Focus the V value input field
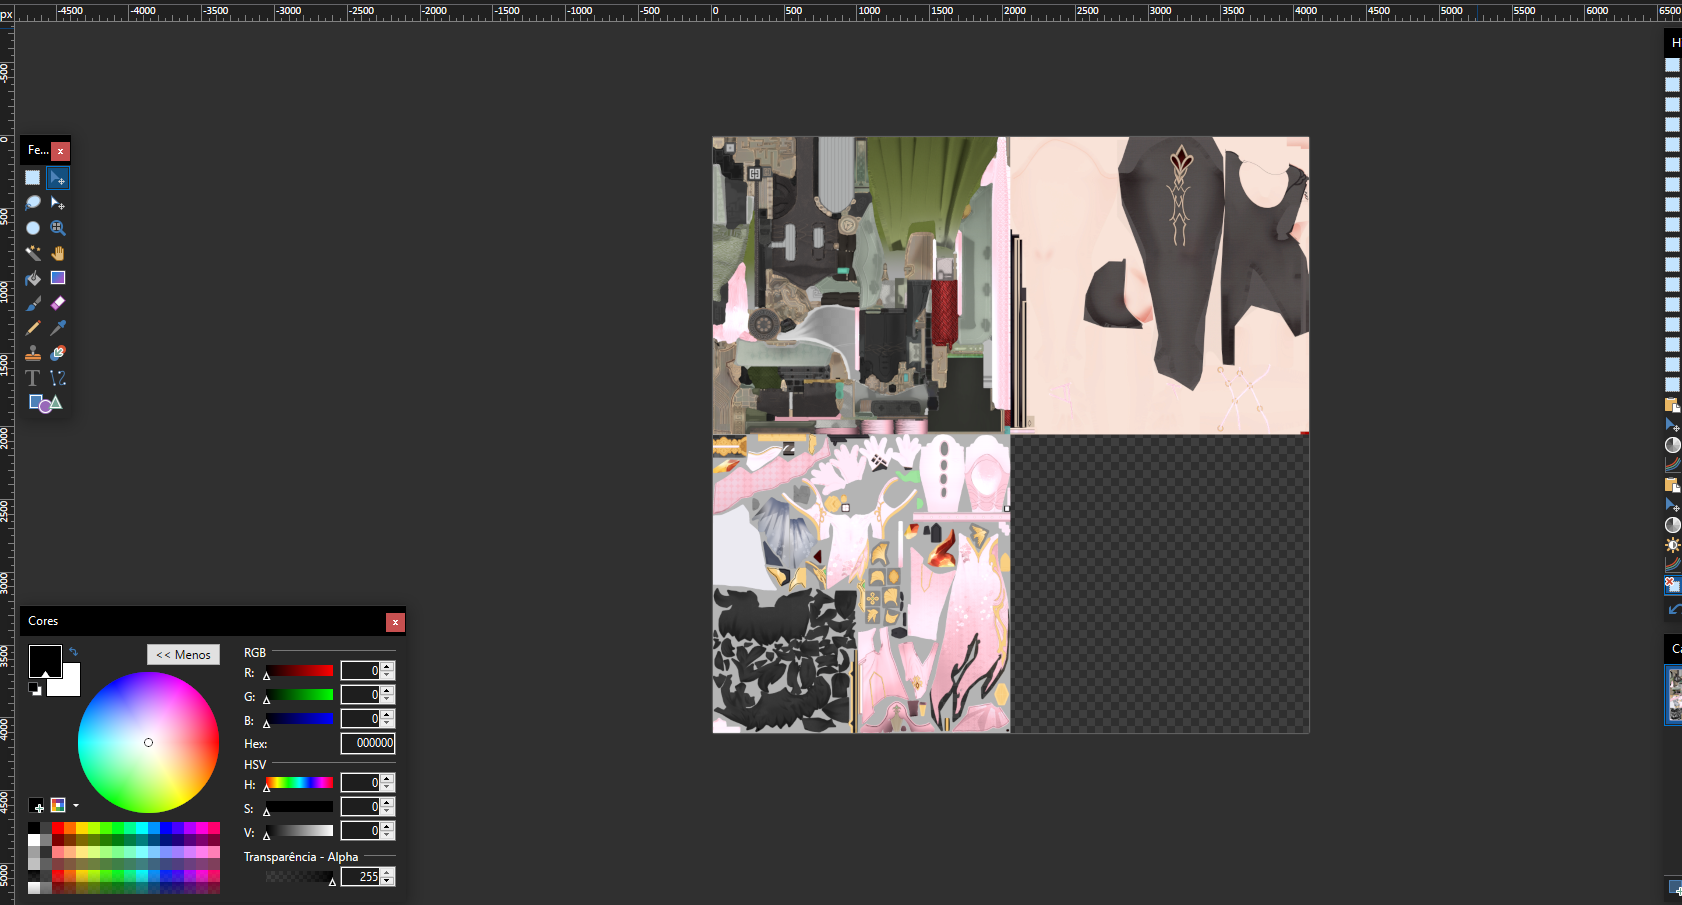Screen dimensions: 1682x905 pyautogui.click(x=360, y=831)
